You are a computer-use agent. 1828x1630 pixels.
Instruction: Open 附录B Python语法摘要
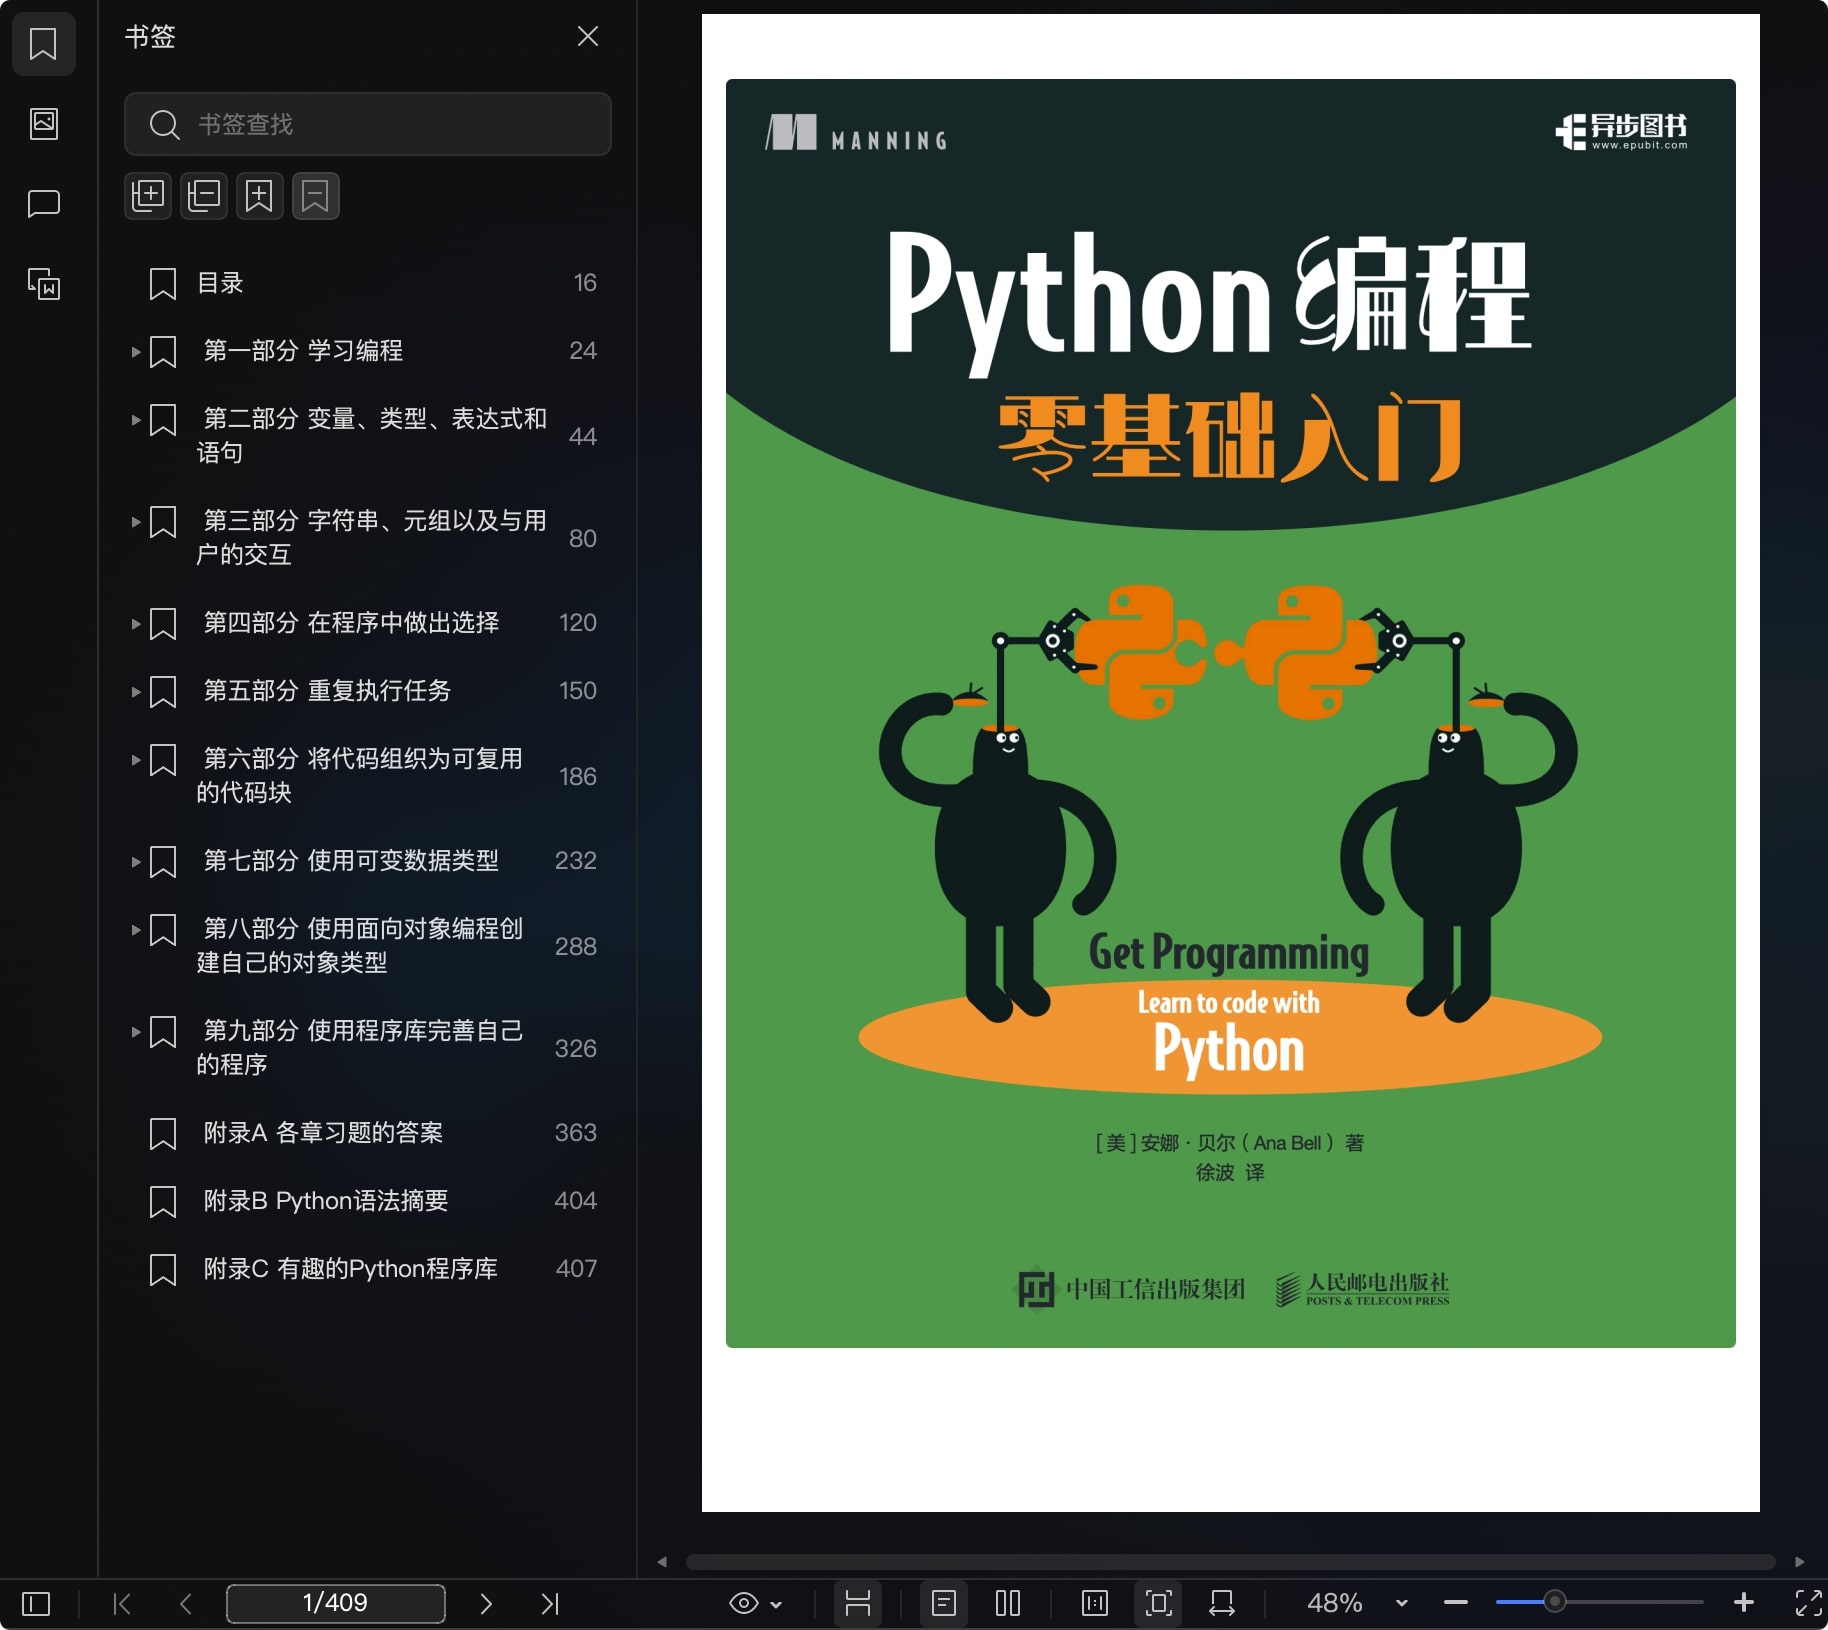326,1201
